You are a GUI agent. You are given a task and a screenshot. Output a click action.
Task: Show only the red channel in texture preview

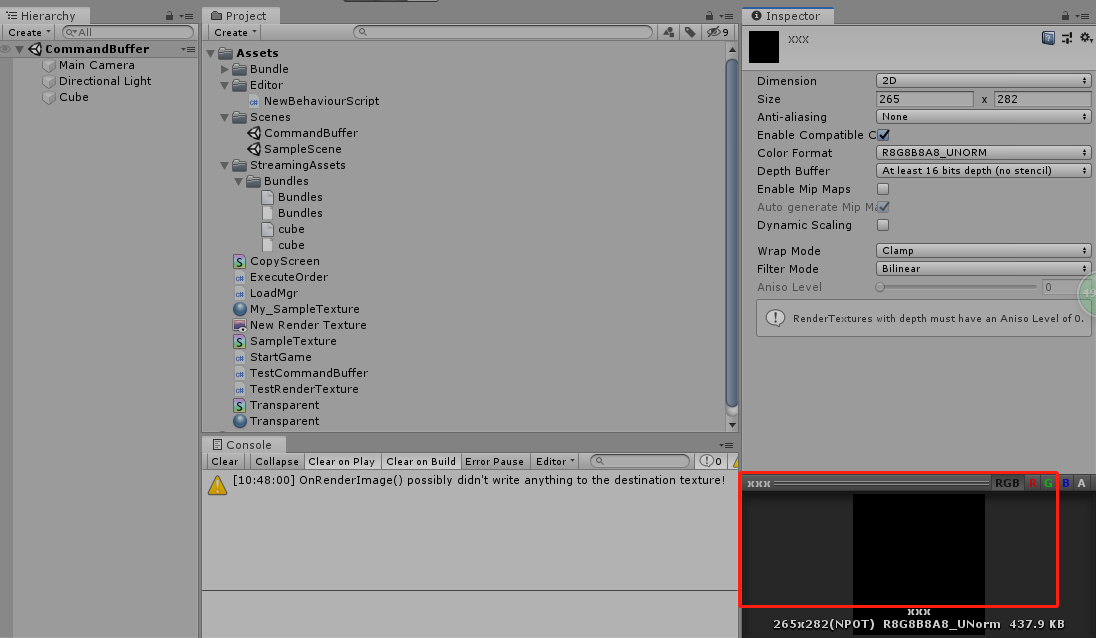[1033, 482]
